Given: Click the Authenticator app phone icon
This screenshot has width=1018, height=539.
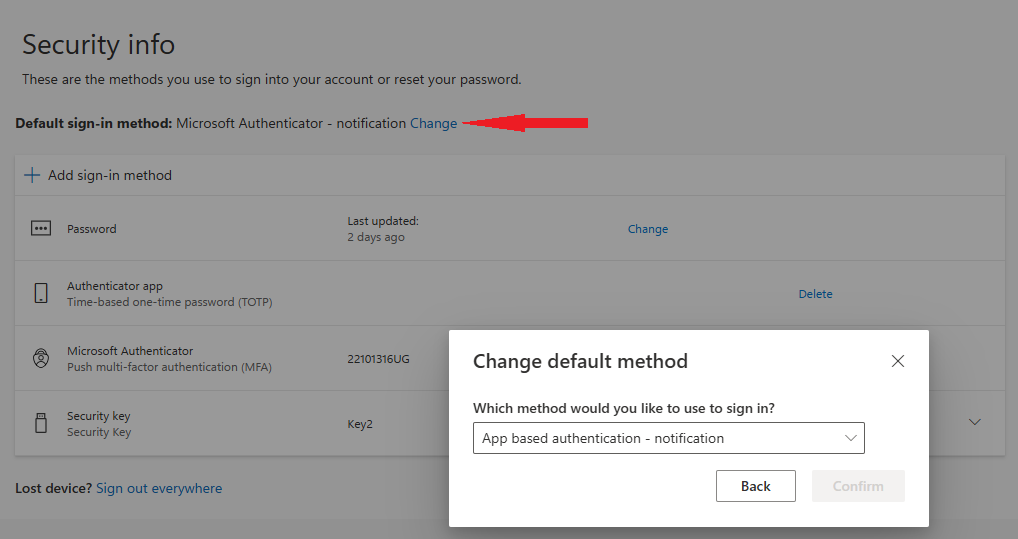Looking at the screenshot, I should (41, 293).
